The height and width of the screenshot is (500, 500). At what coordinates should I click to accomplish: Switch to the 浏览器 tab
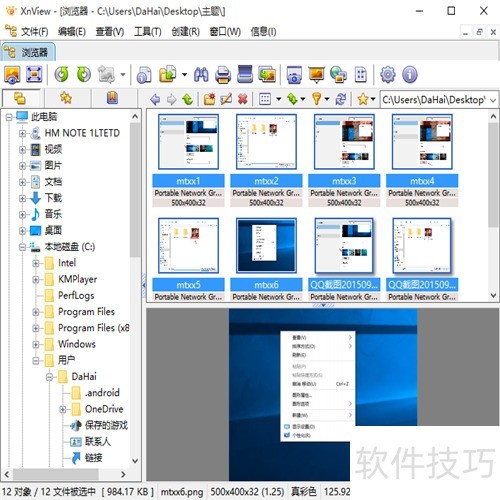(28, 52)
